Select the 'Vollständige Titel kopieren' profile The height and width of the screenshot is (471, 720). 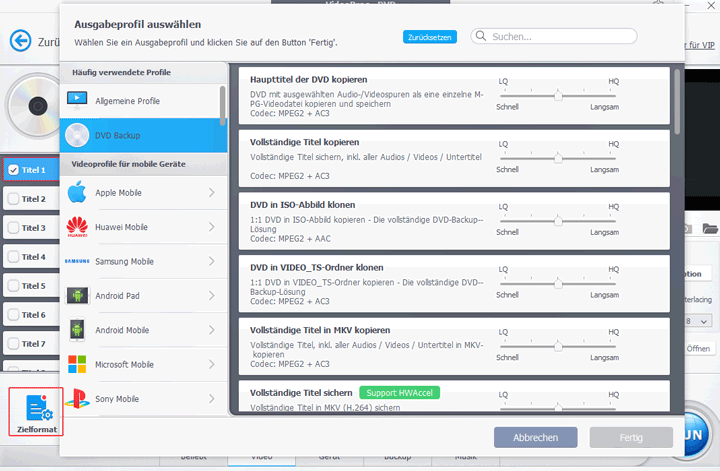click(x=454, y=158)
